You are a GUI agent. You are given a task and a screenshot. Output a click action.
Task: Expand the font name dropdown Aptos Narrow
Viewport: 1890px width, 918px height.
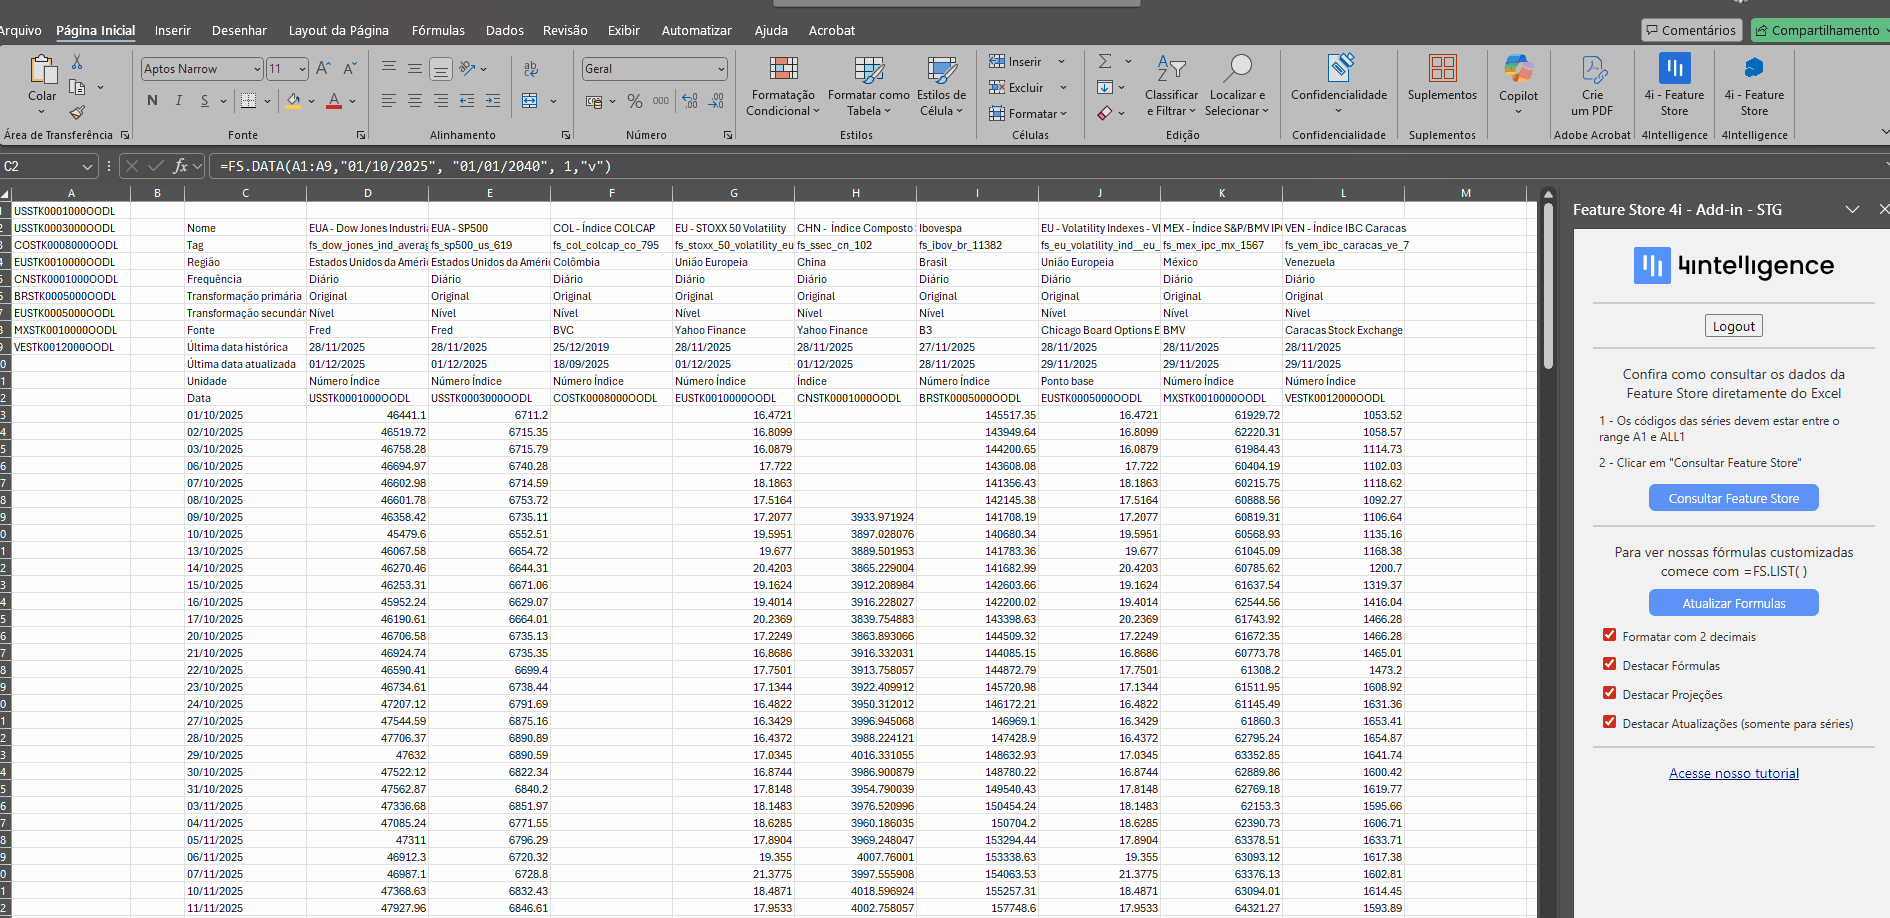tap(257, 69)
